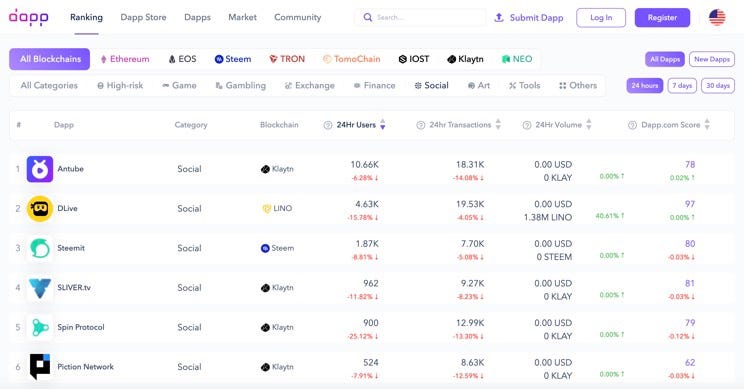Click the dapp logo

click(28, 17)
